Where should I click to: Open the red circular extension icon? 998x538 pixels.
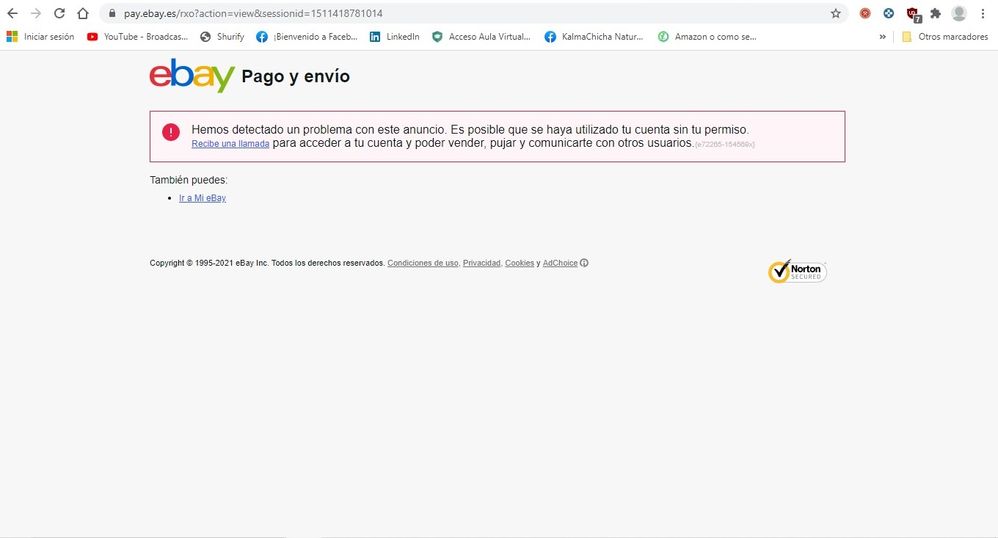click(865, 13)
